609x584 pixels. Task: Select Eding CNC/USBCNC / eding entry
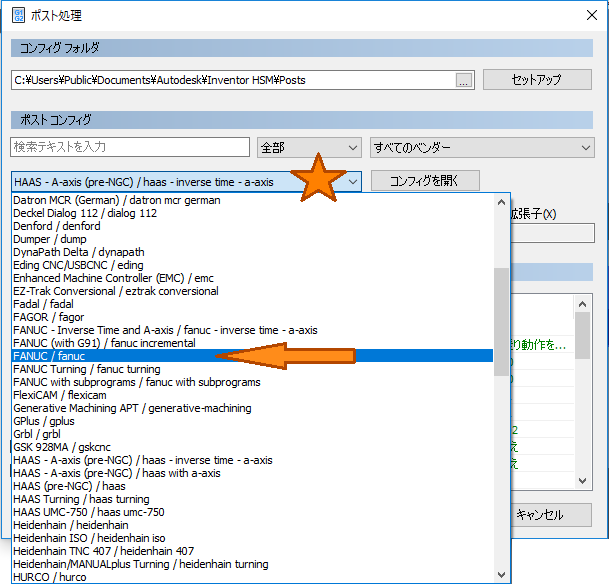[x=252, y=265]
